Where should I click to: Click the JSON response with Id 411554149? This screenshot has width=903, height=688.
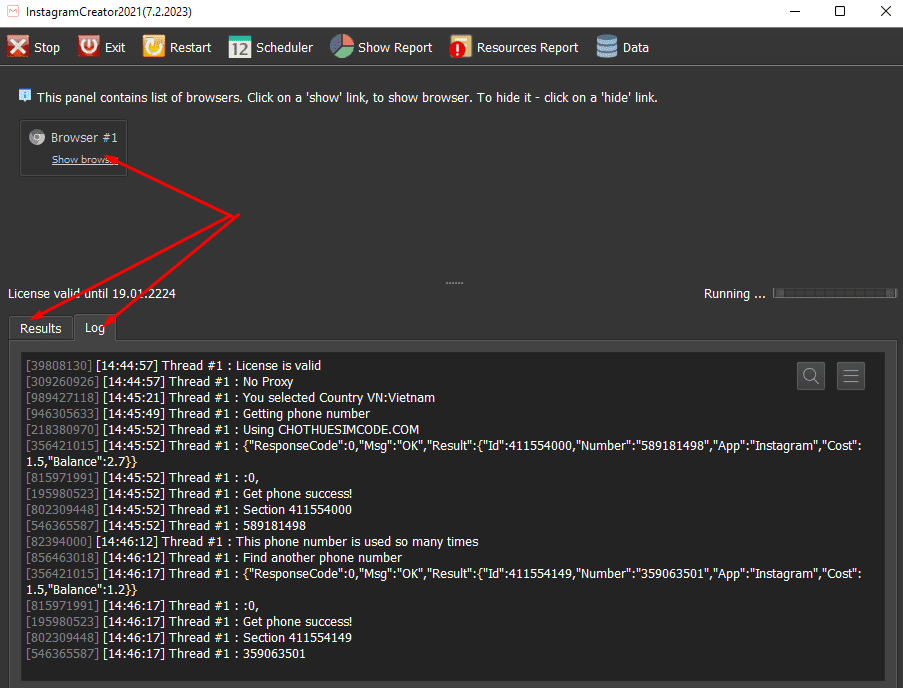click(x=443, y=581)
